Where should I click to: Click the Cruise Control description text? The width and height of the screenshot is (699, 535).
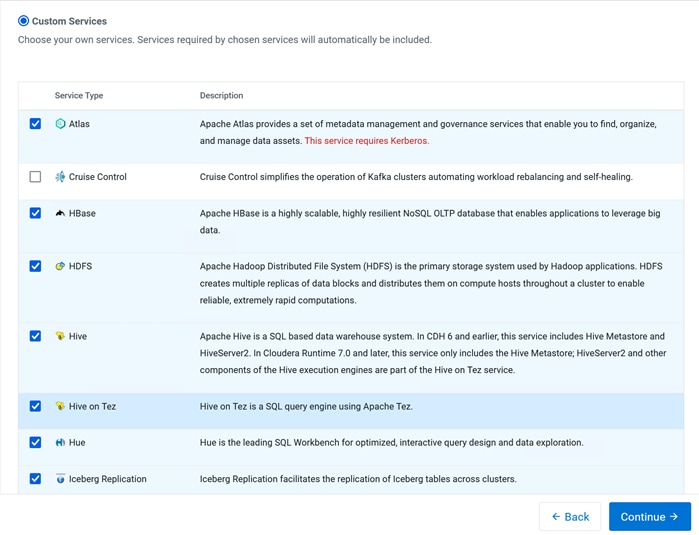(x=416, y=177)
